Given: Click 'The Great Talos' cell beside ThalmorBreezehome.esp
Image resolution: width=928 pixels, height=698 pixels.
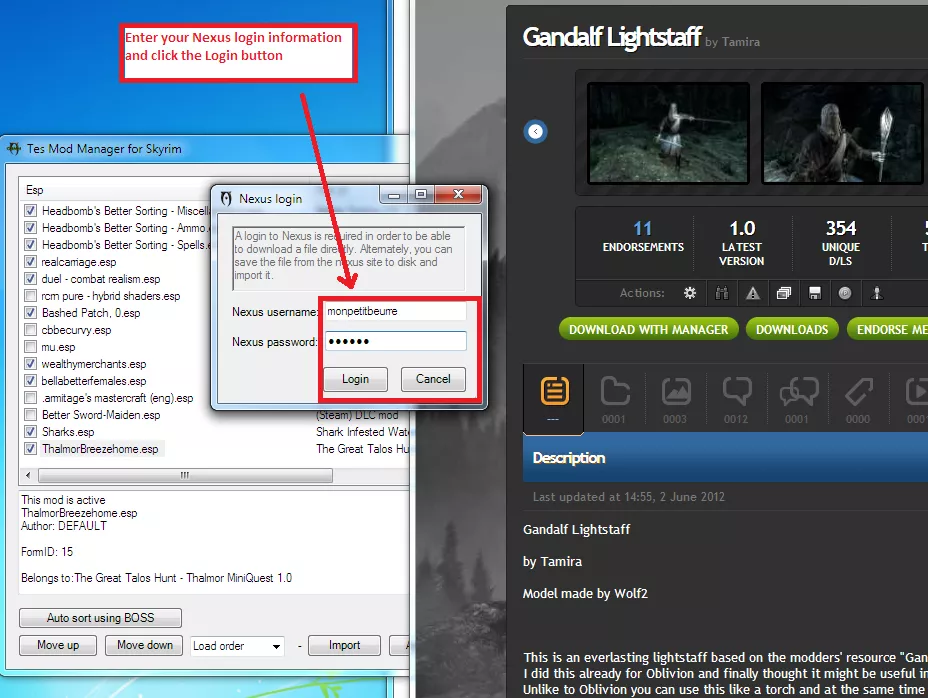Looking at the screenshot, I should coord(362,449).
